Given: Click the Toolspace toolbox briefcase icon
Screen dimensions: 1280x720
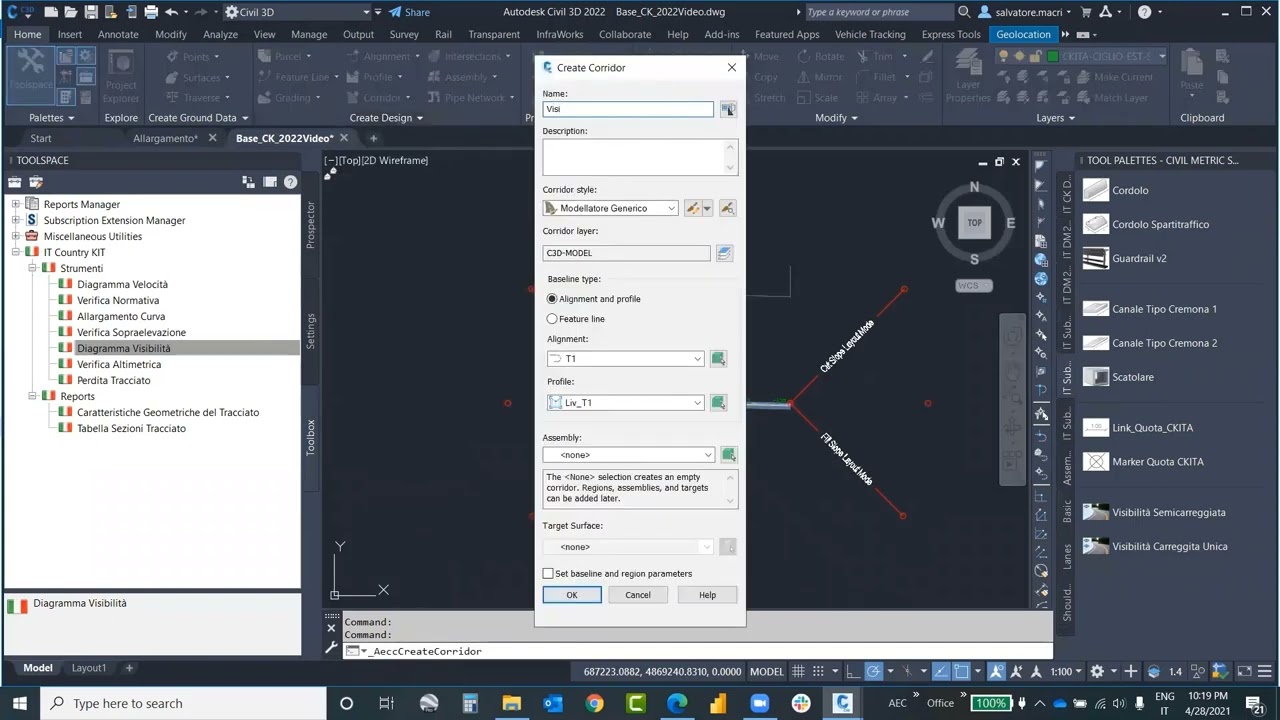Looking at the screenshot, I should 15,182.
